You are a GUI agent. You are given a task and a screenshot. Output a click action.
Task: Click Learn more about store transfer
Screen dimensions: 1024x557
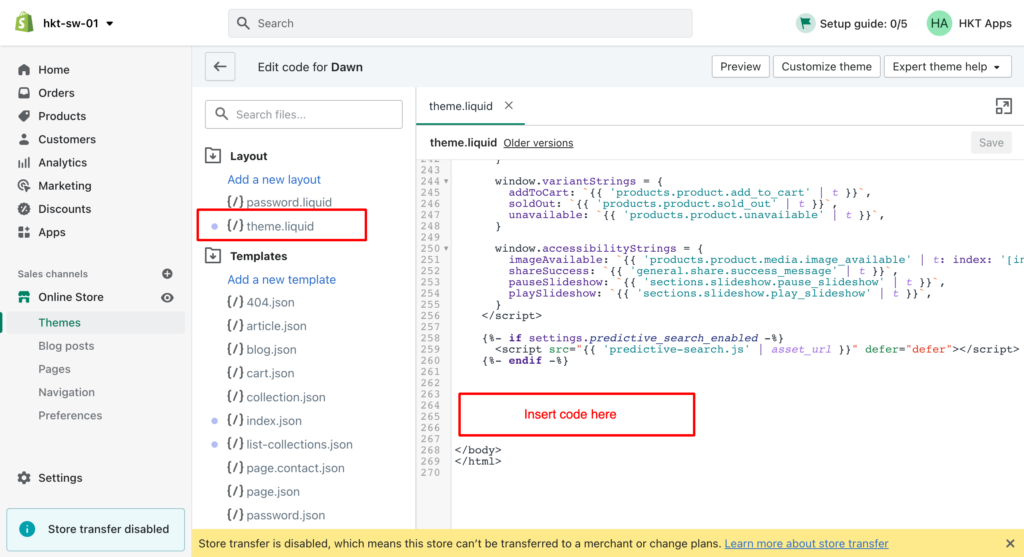[806, 543]
